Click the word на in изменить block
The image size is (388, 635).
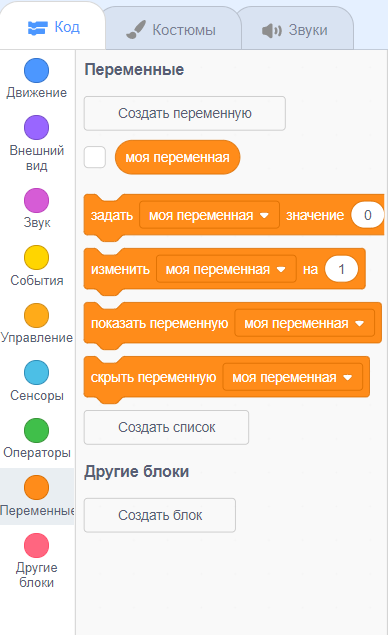tap(310, 269)
